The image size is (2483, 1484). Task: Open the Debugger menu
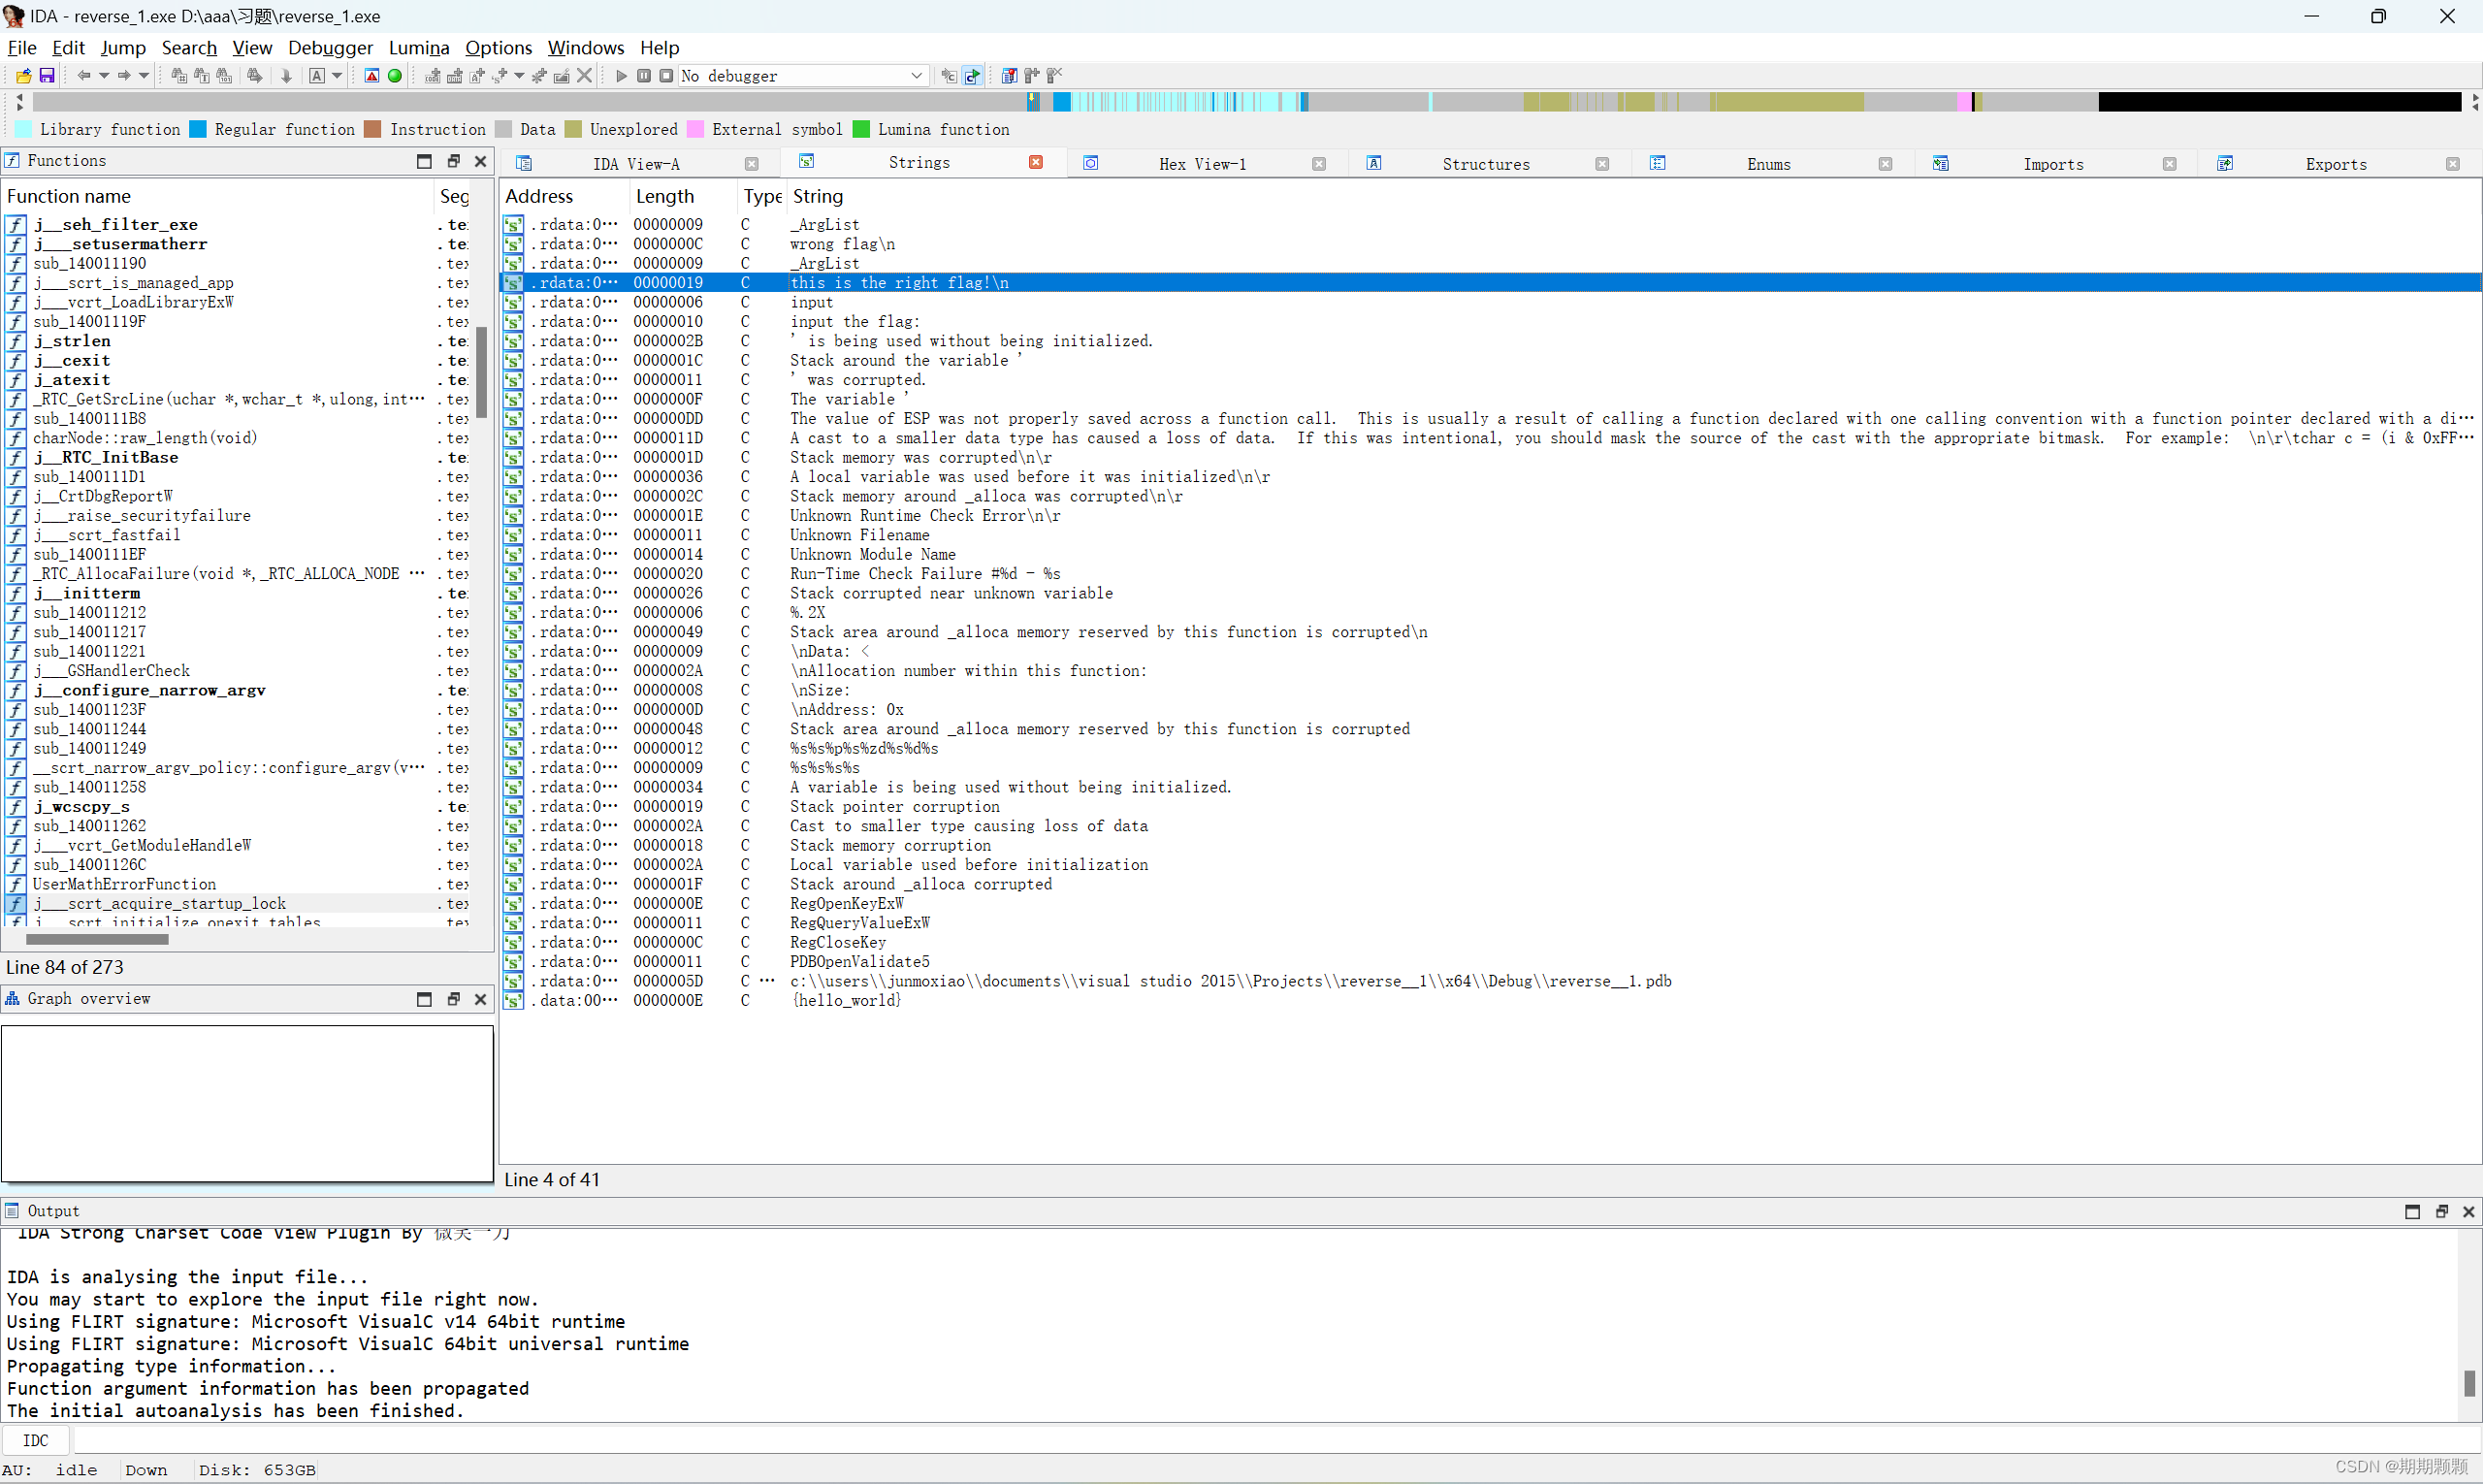(x=330, y=47)
